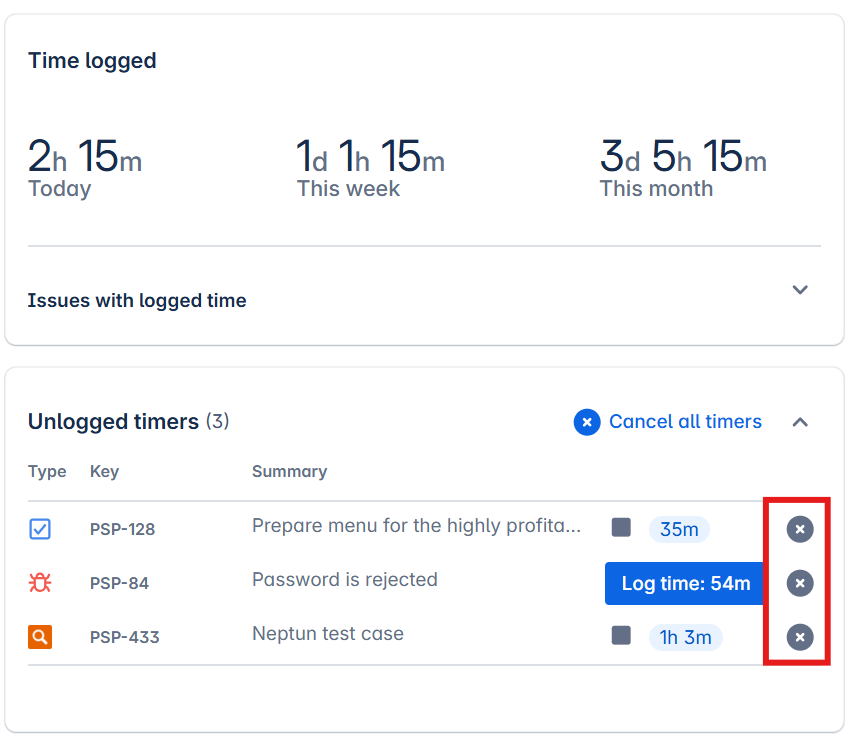Open issue key PSP-128

[x=124, y=529]
